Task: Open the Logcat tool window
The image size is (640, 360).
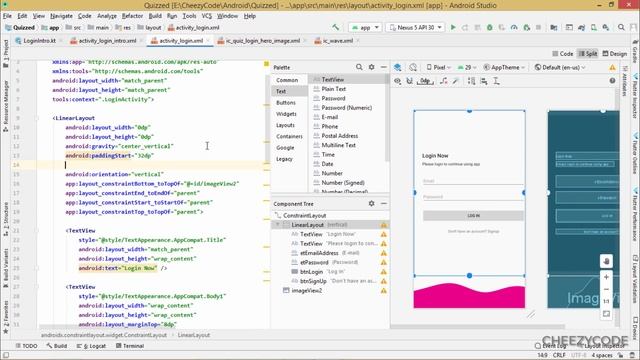Action: pos(92,346)
